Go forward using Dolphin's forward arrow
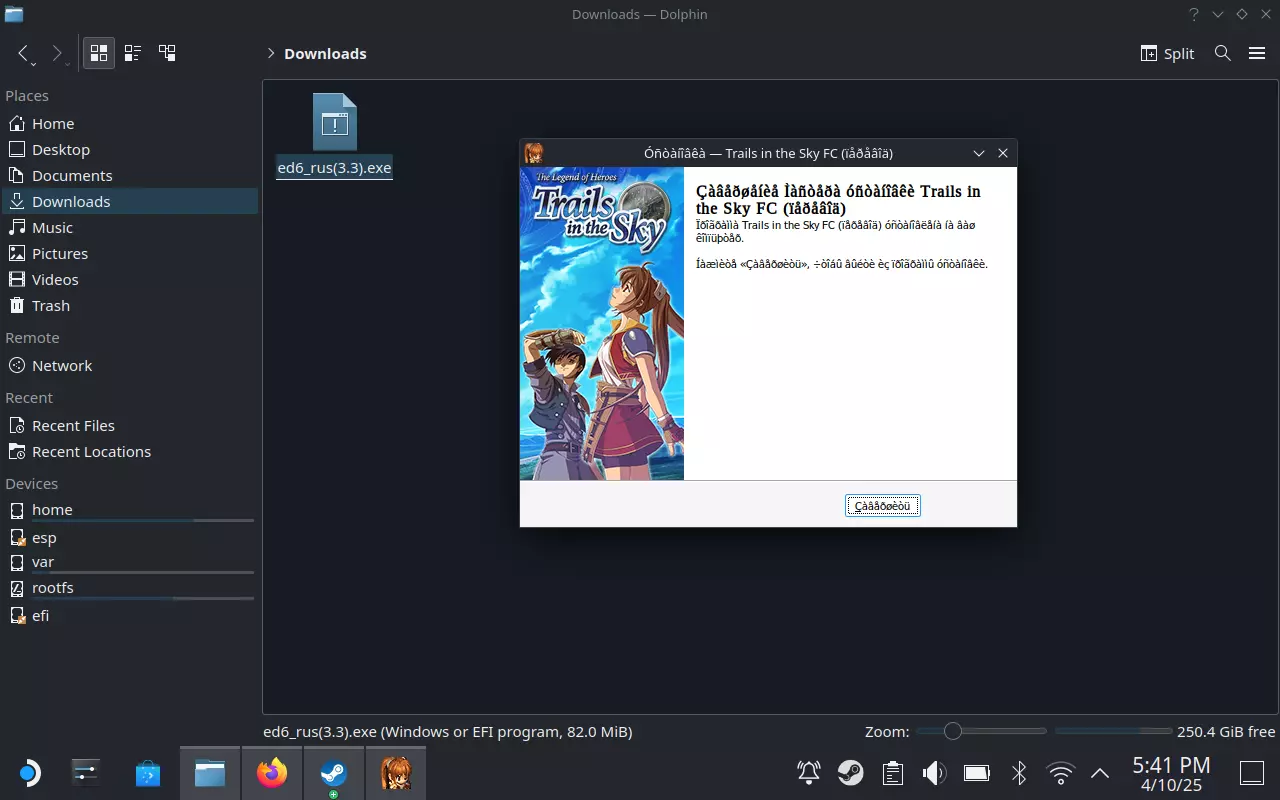This screenshot has height=800, width=1280. pos(59,54)
